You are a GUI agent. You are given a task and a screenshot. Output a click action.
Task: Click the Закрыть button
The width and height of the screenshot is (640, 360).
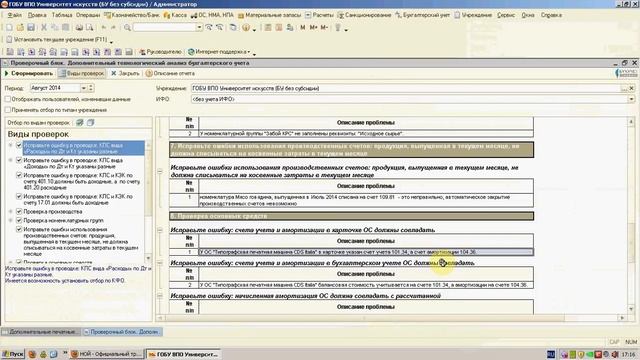[x=125, y=73]
